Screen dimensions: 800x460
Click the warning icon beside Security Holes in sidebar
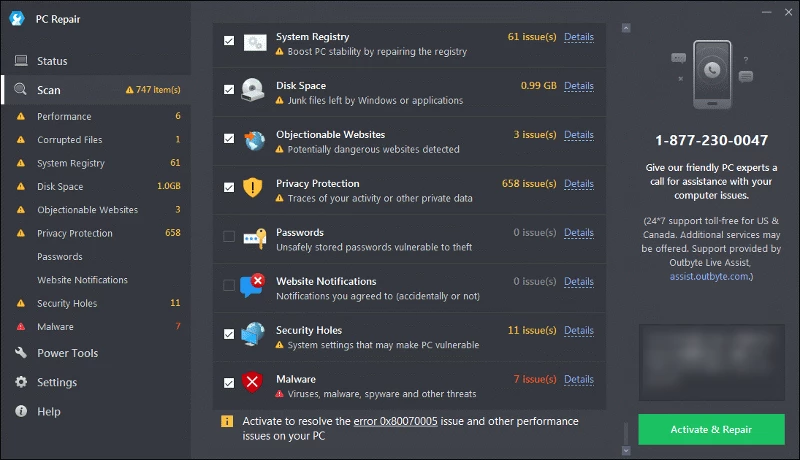coord(21,303)
